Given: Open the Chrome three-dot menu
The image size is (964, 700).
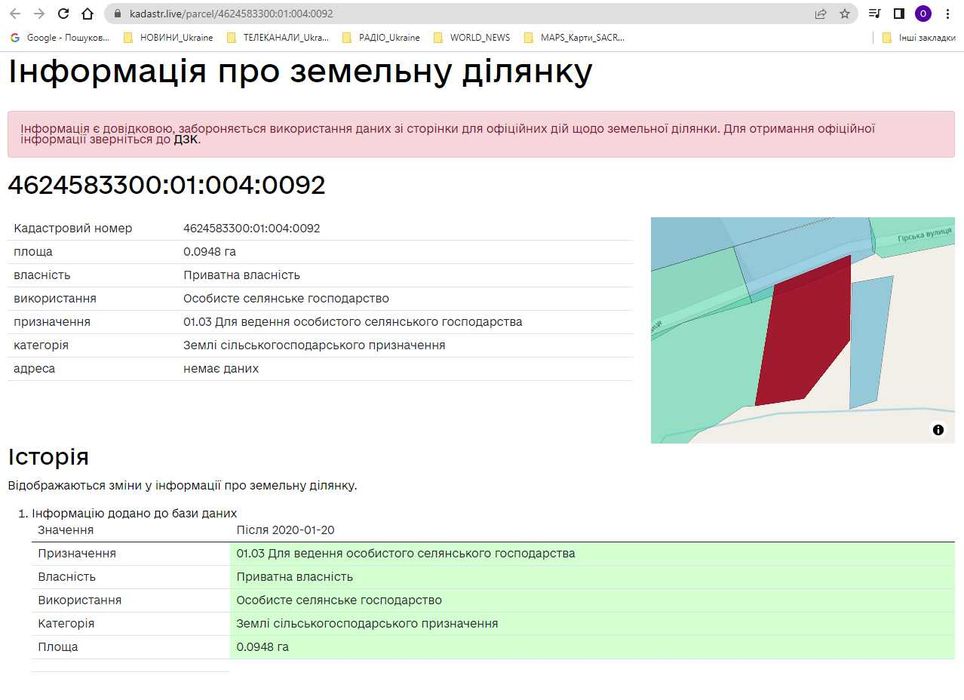Looking at the screenshot, I should click(x=947, y=14).
